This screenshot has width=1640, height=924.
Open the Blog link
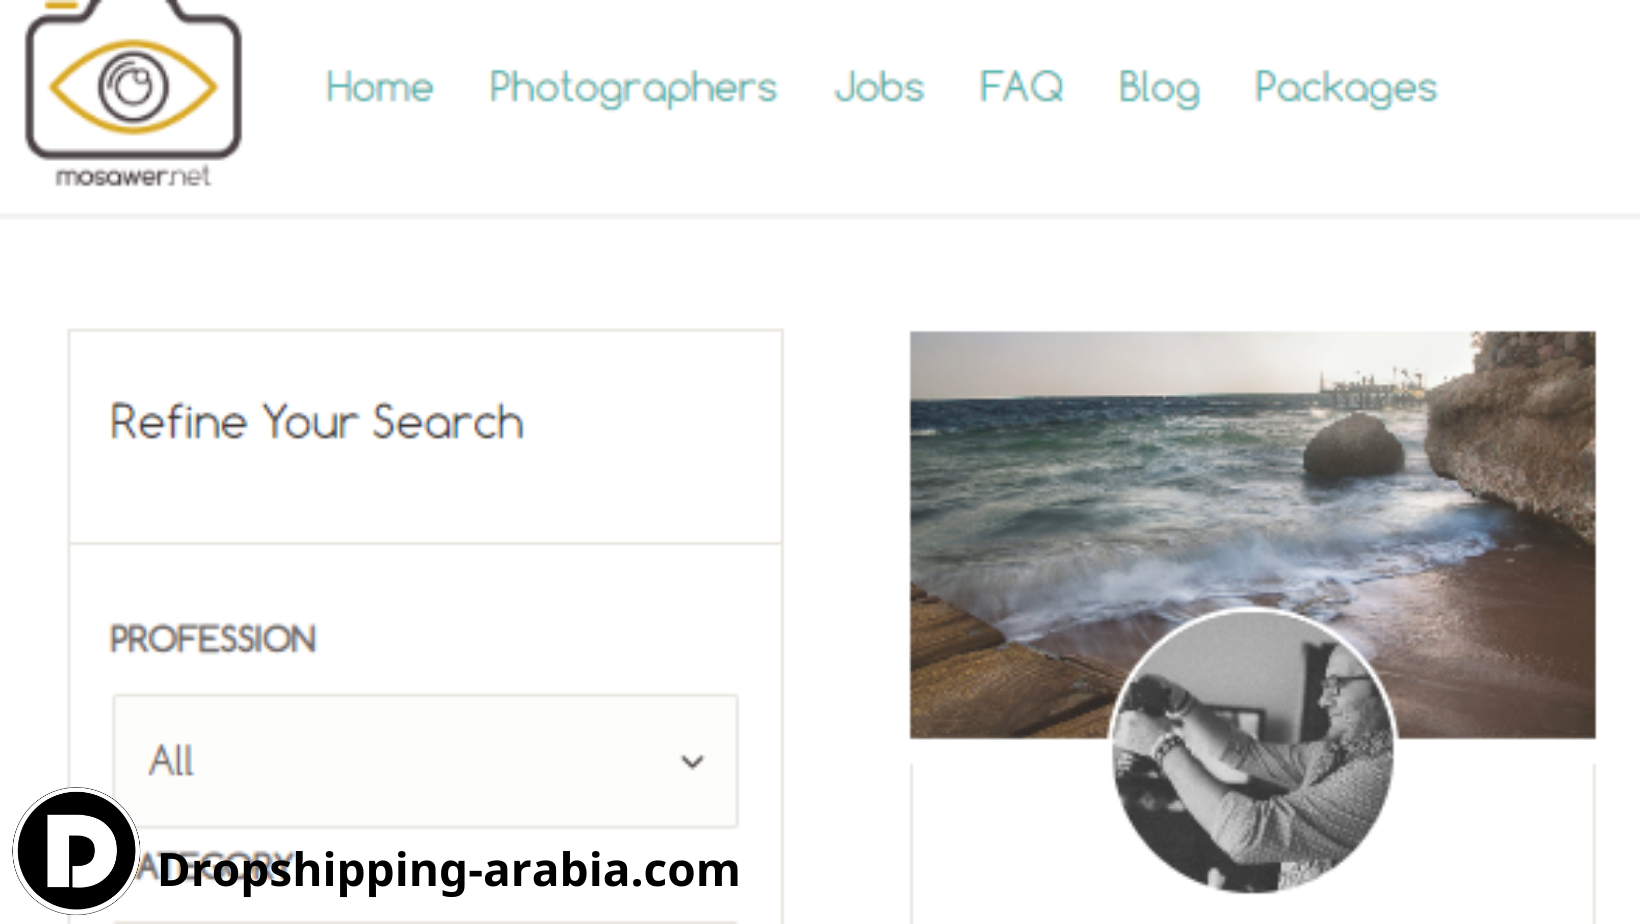point(1159,88)
